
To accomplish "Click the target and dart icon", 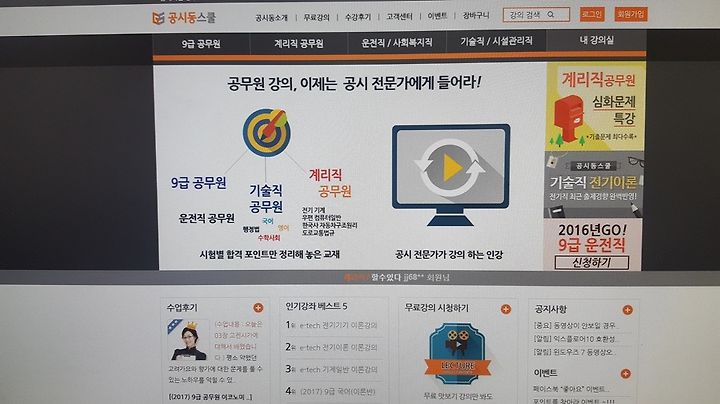I will [267, 132].
